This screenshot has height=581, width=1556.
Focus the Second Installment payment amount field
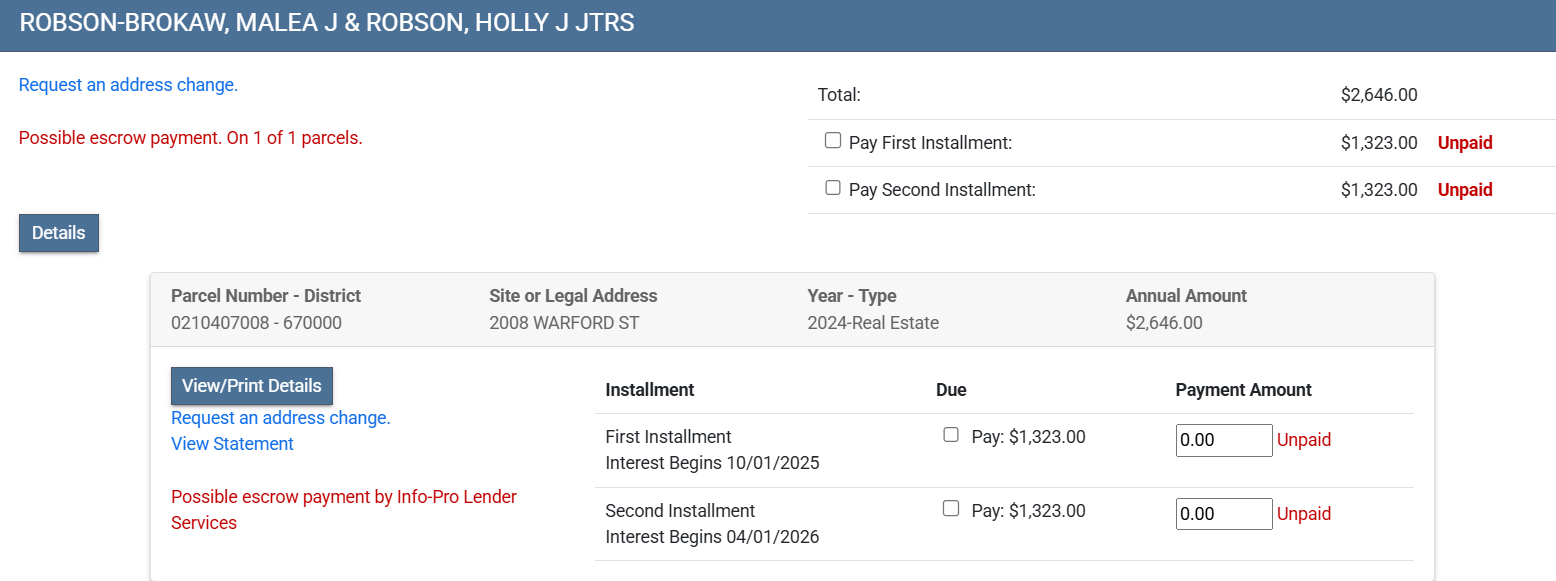1223,514
